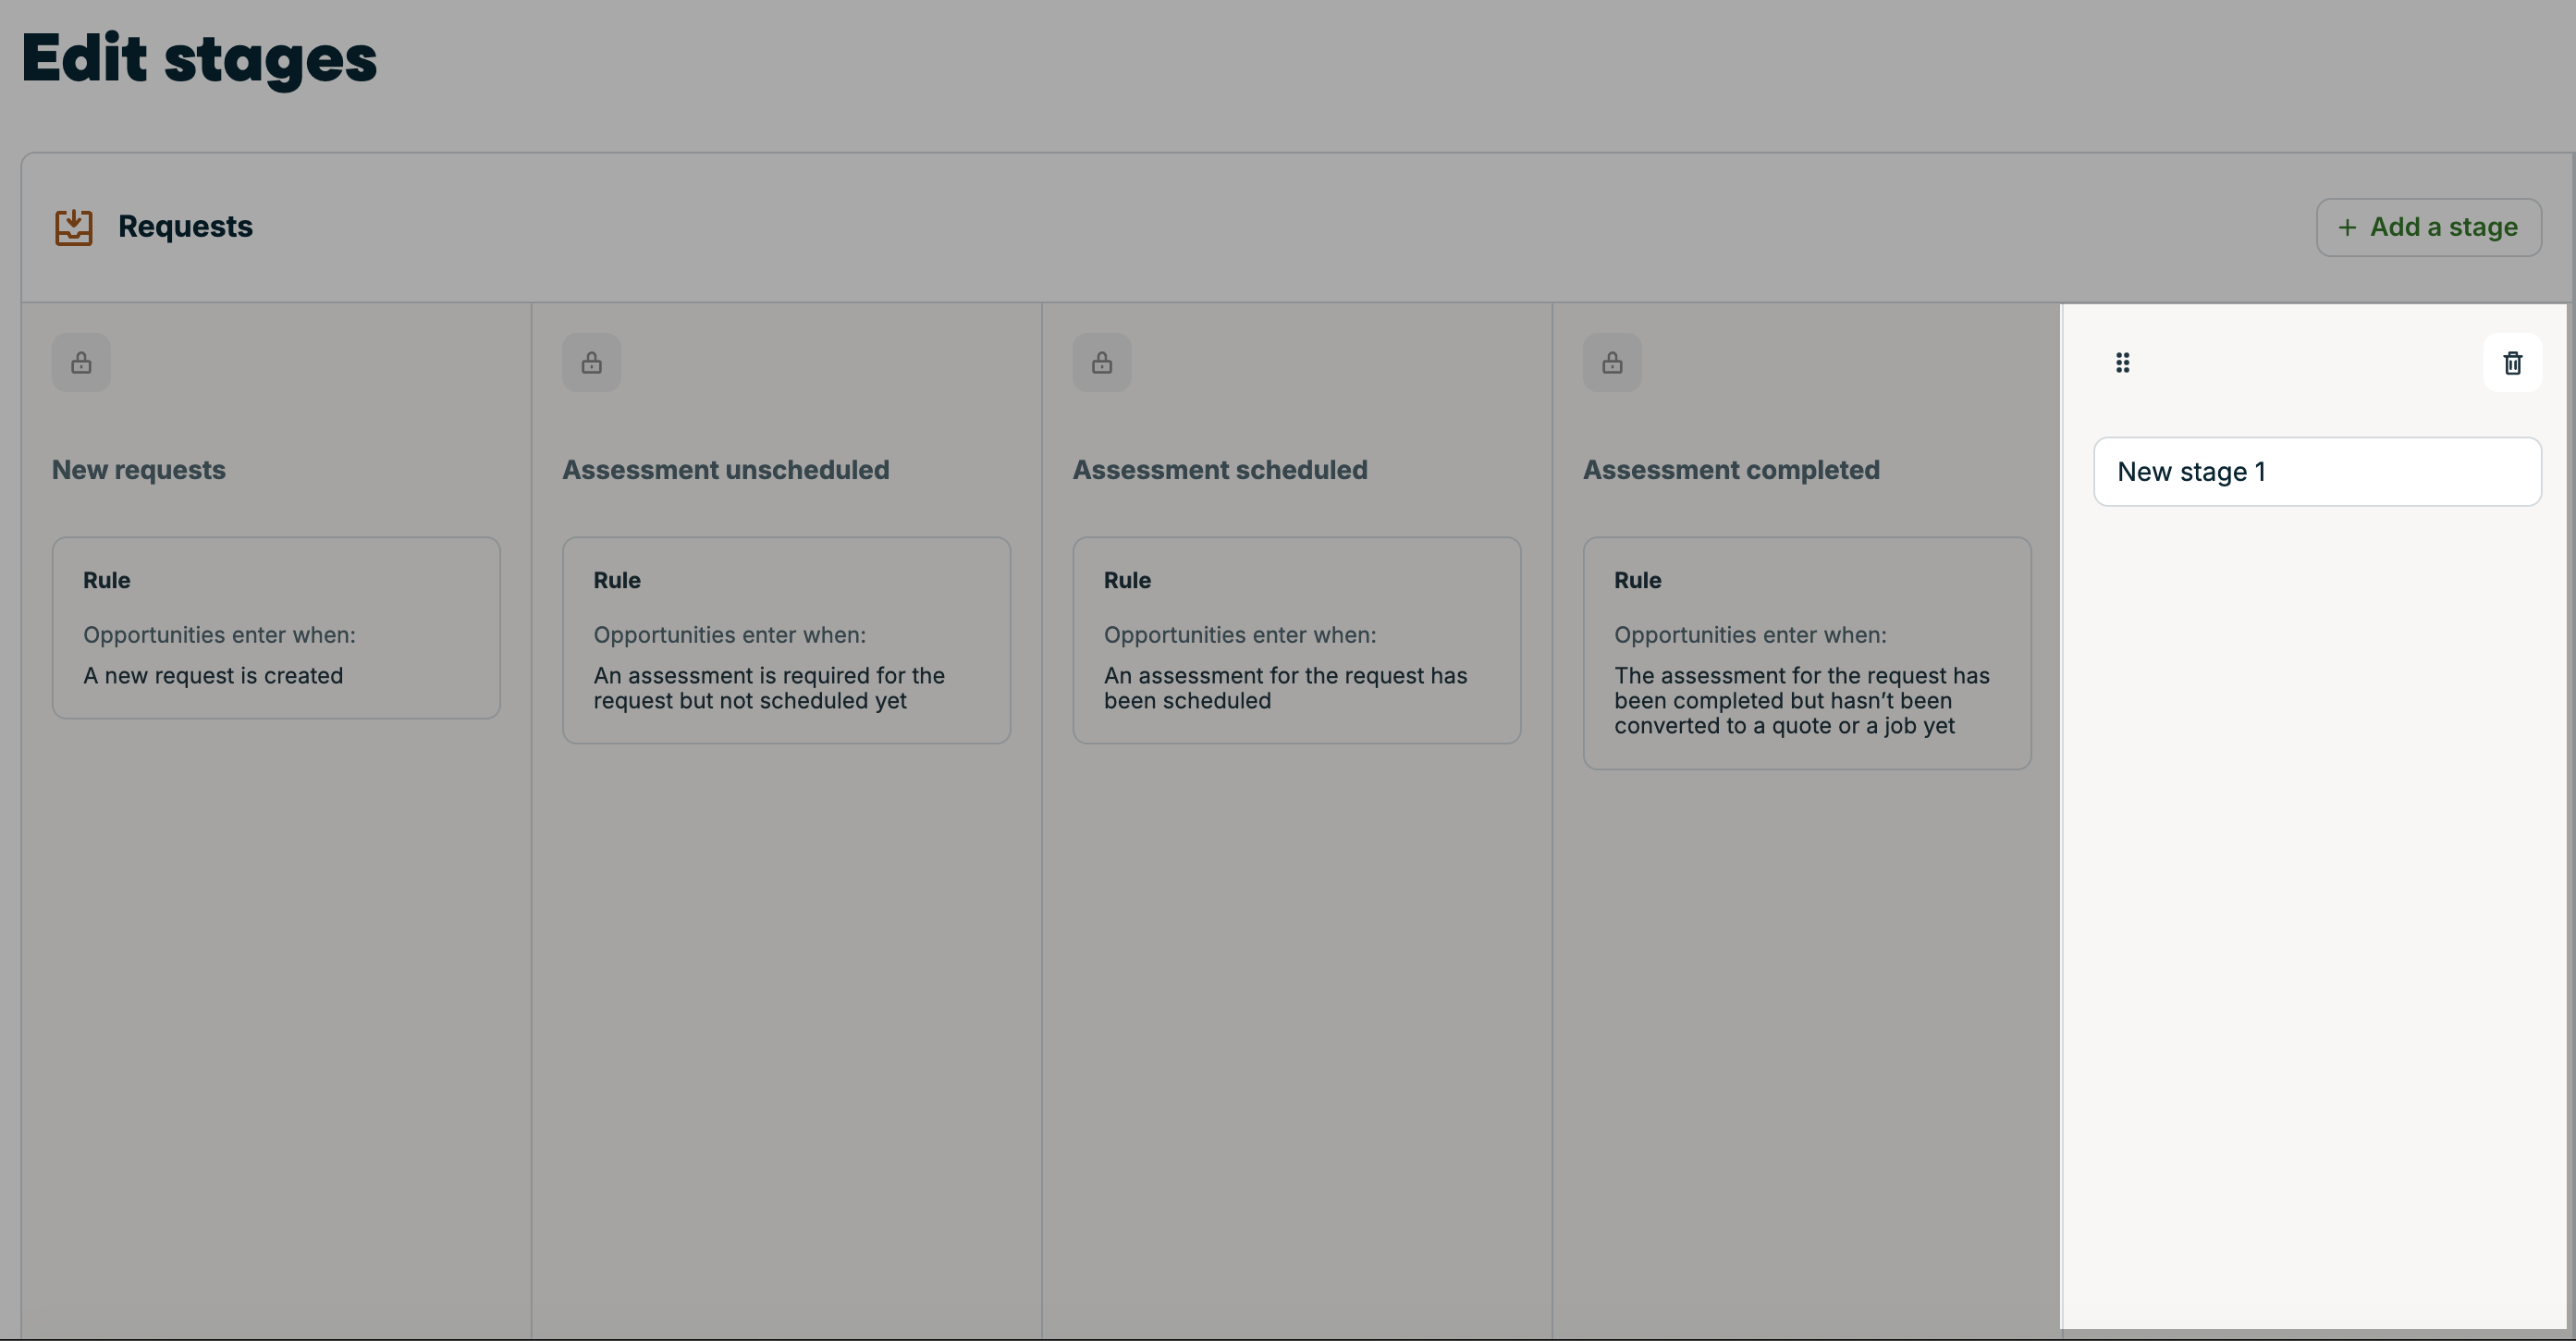Screen dimensions: 2576x1341
Task: Click the 'A new request is created' rule card
Action: click(x=276, y=628)
